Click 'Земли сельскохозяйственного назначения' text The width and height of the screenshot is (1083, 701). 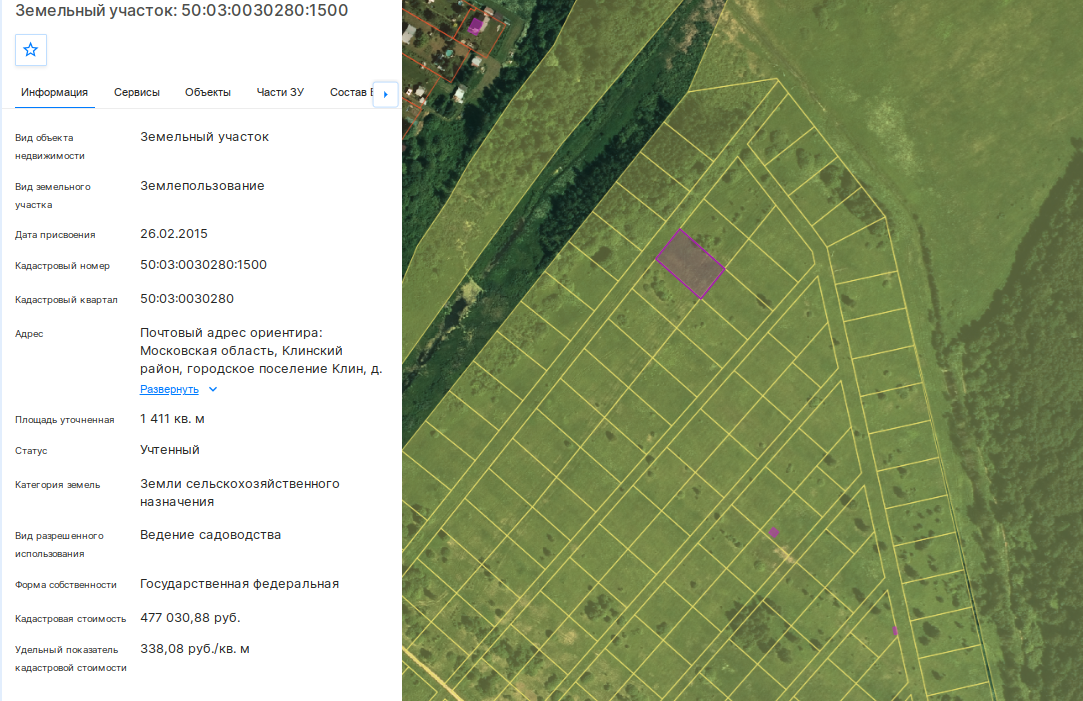(x=240, y=493)
